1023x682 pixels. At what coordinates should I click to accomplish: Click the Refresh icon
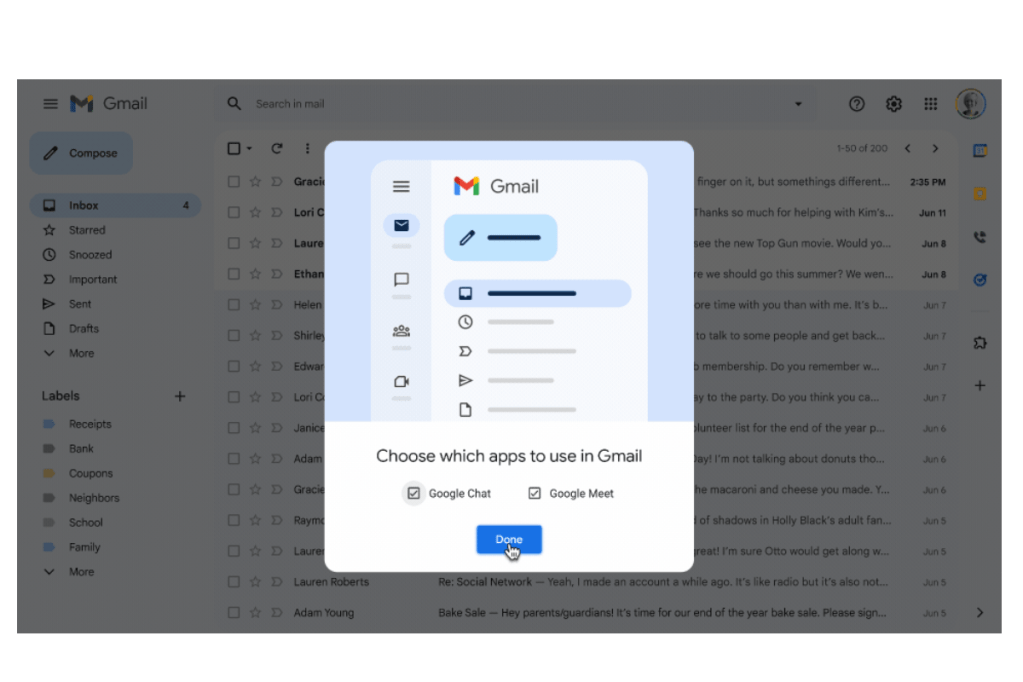point(277,149)
